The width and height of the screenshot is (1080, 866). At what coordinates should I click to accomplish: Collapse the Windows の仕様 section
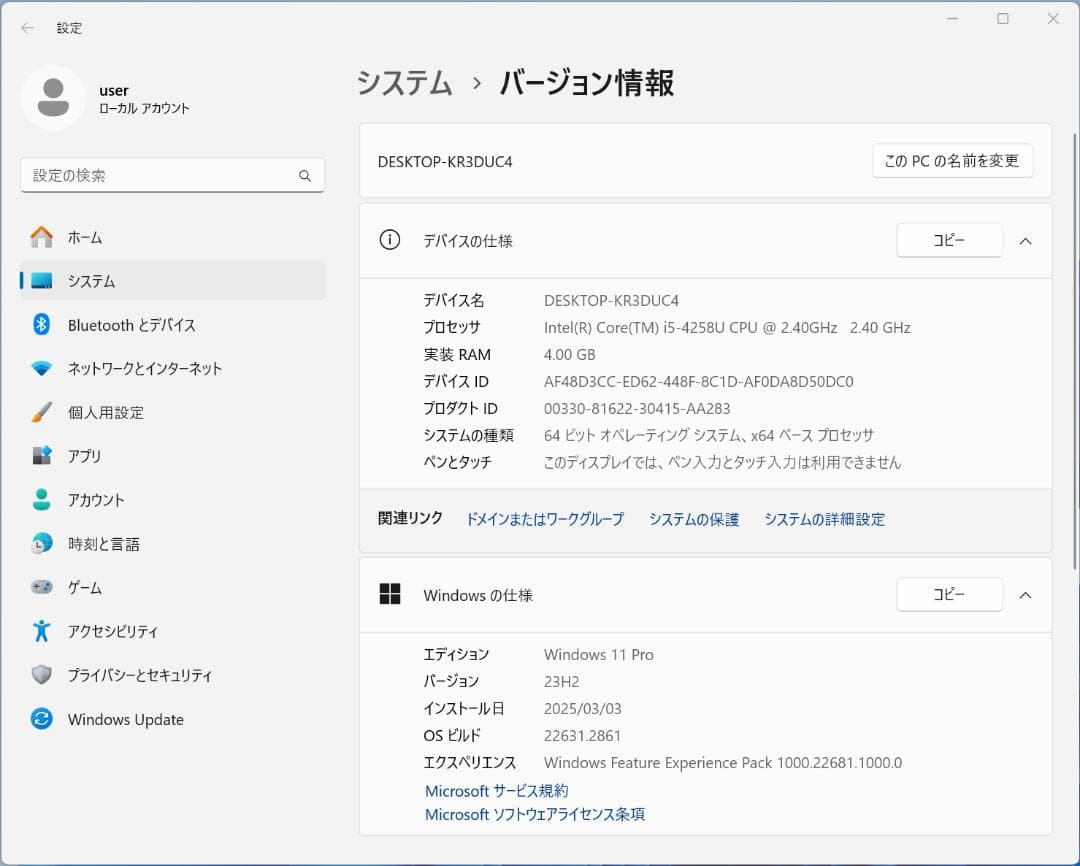[x=1025, y=595]
